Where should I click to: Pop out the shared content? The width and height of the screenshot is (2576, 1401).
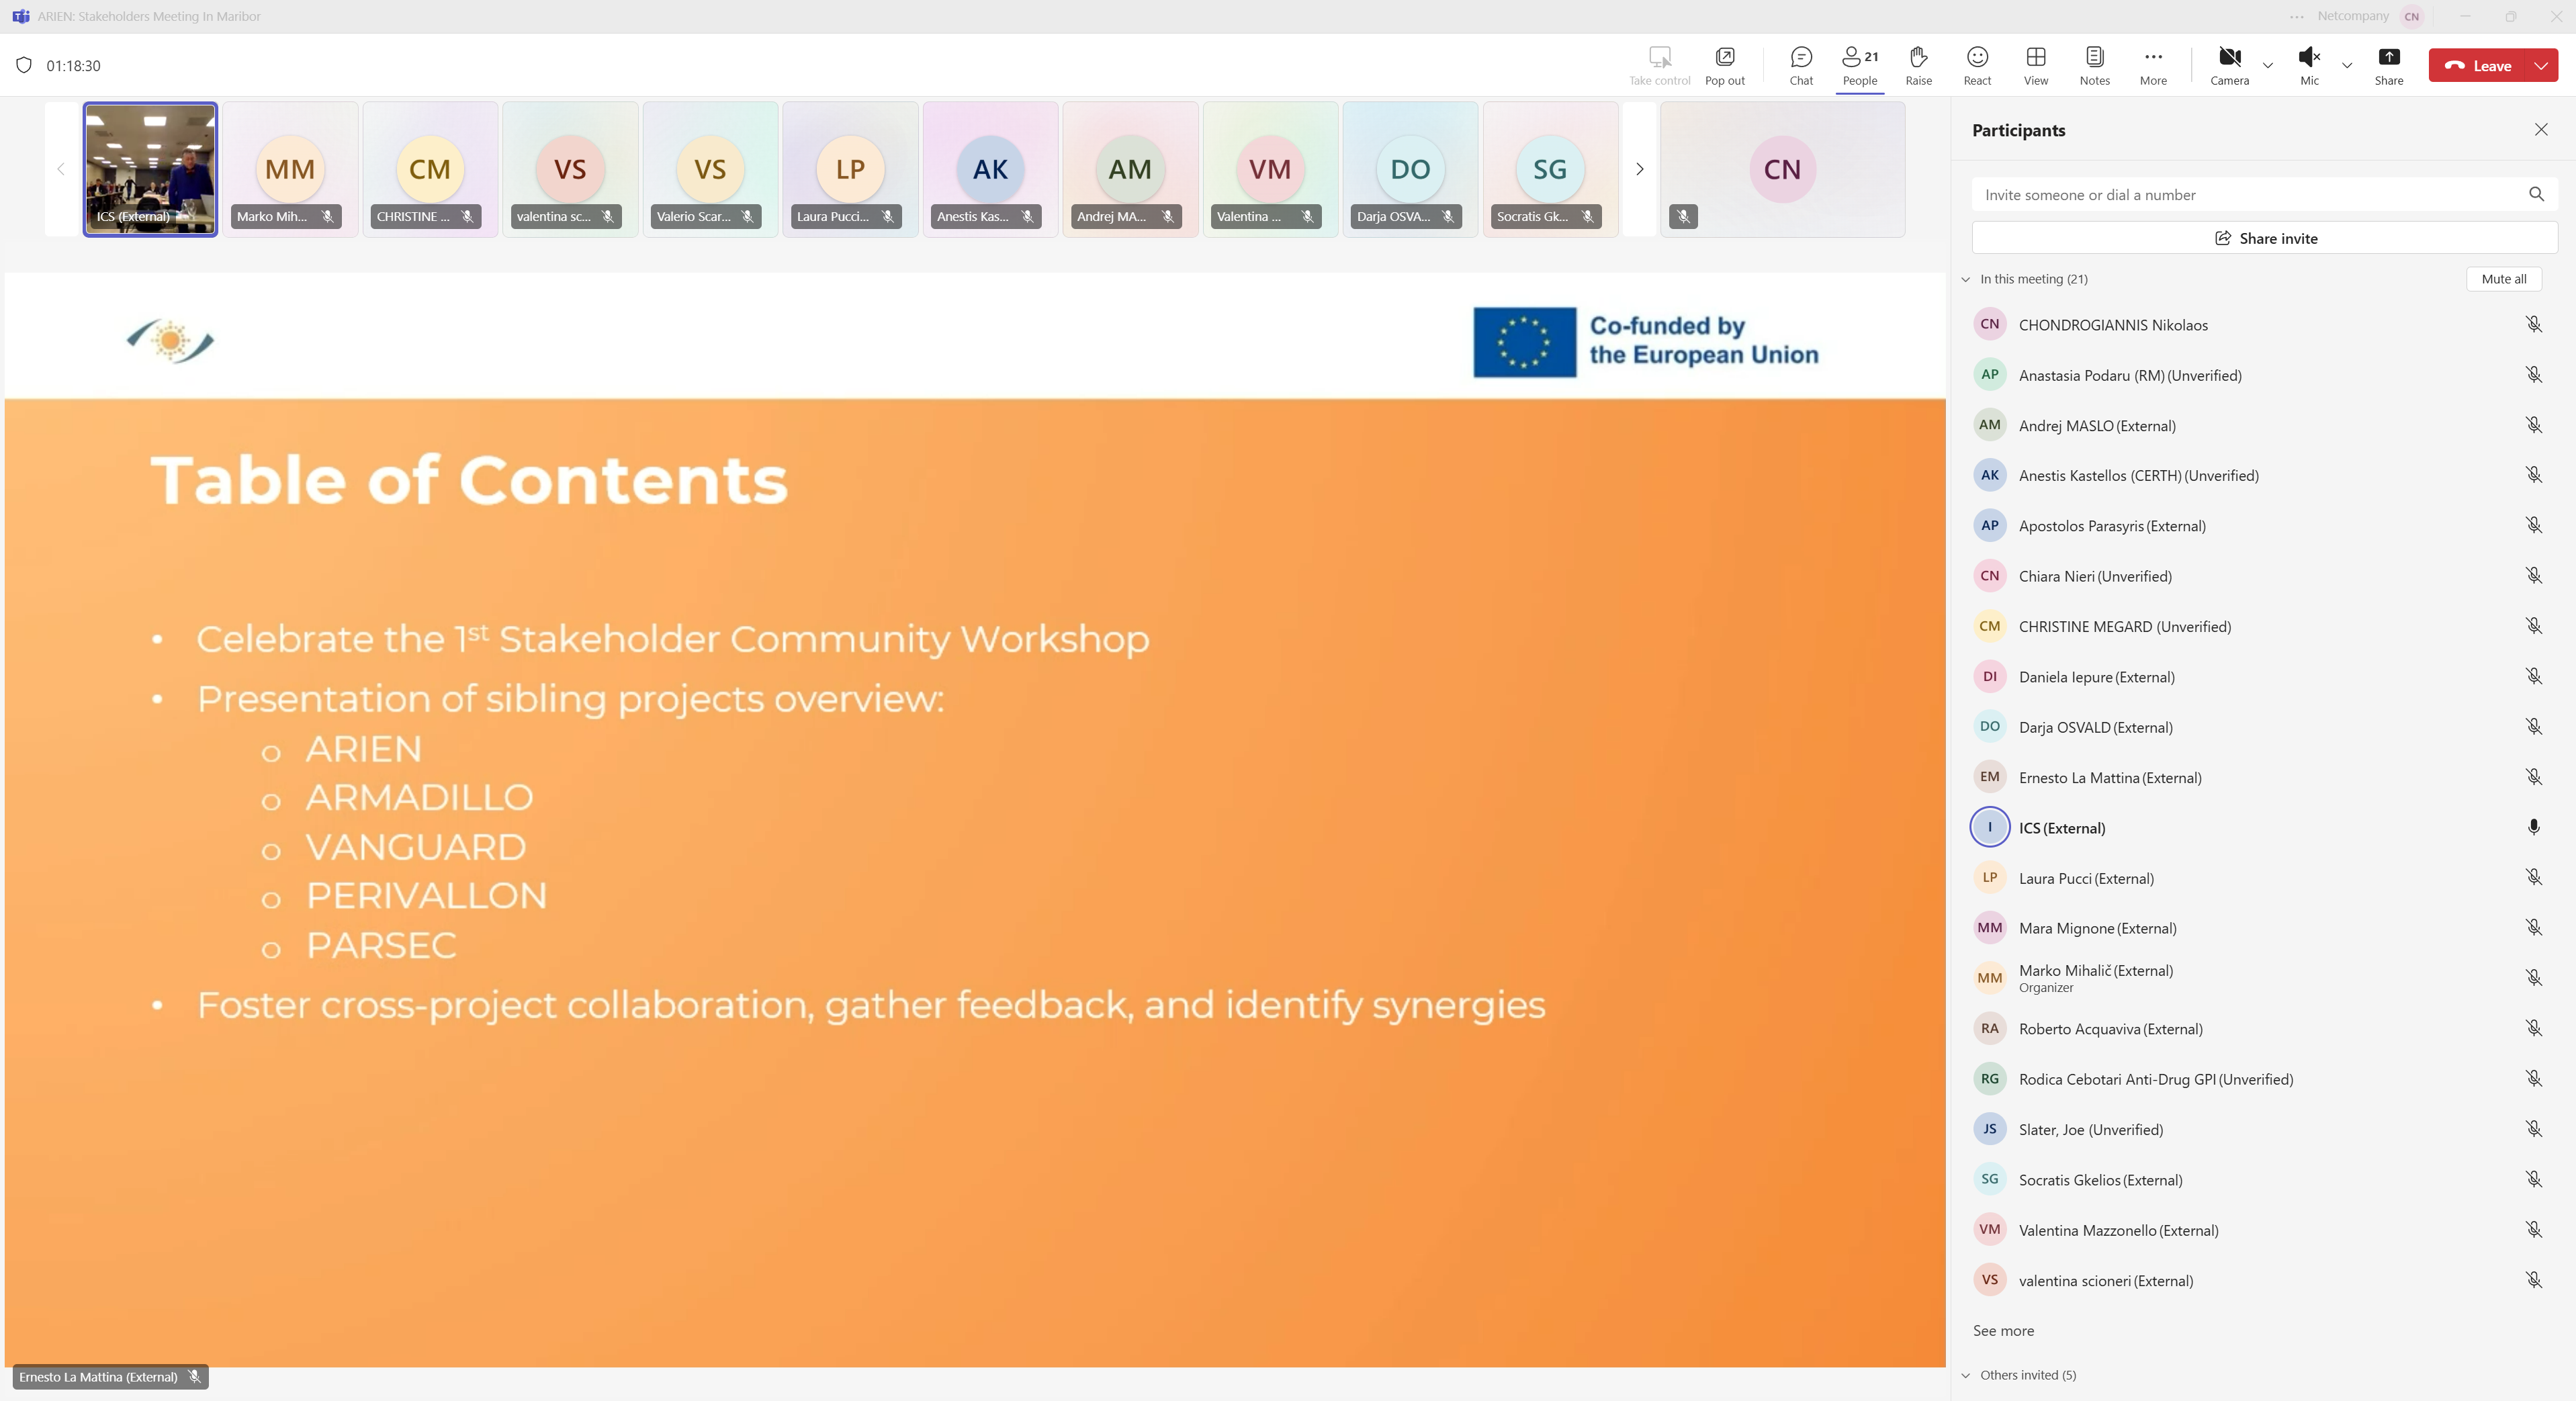coord(1724,65)
